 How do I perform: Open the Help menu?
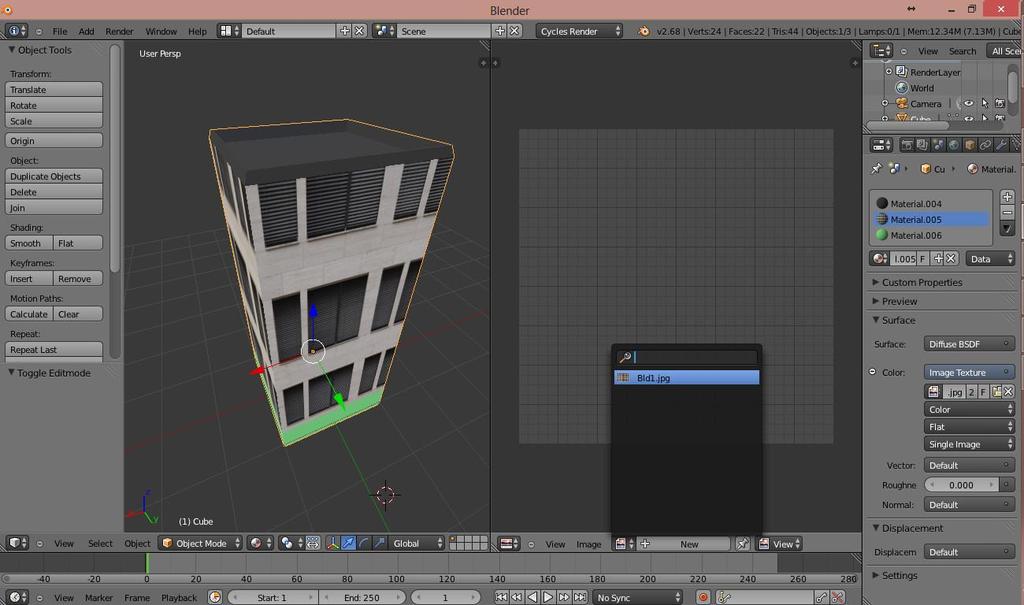click(x=197, y=31)
